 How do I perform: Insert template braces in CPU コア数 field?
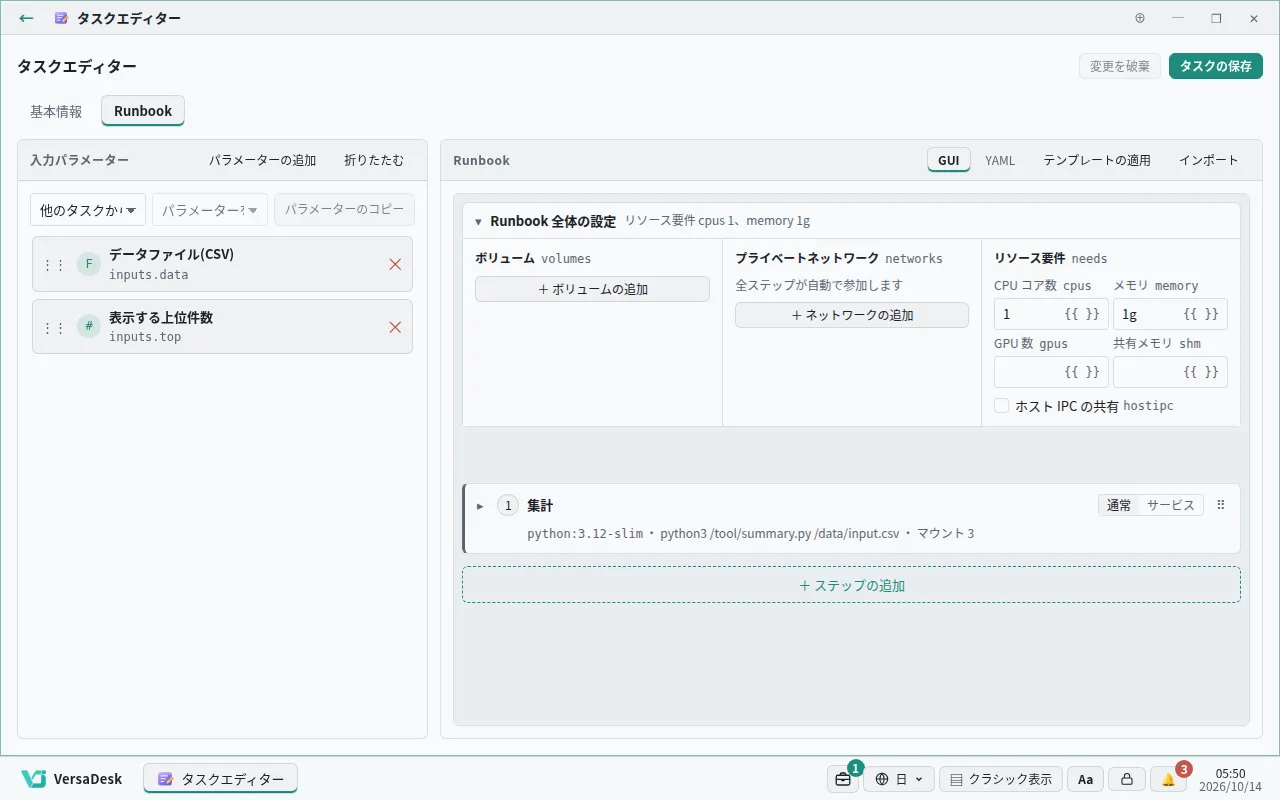tap(1082, 314)
